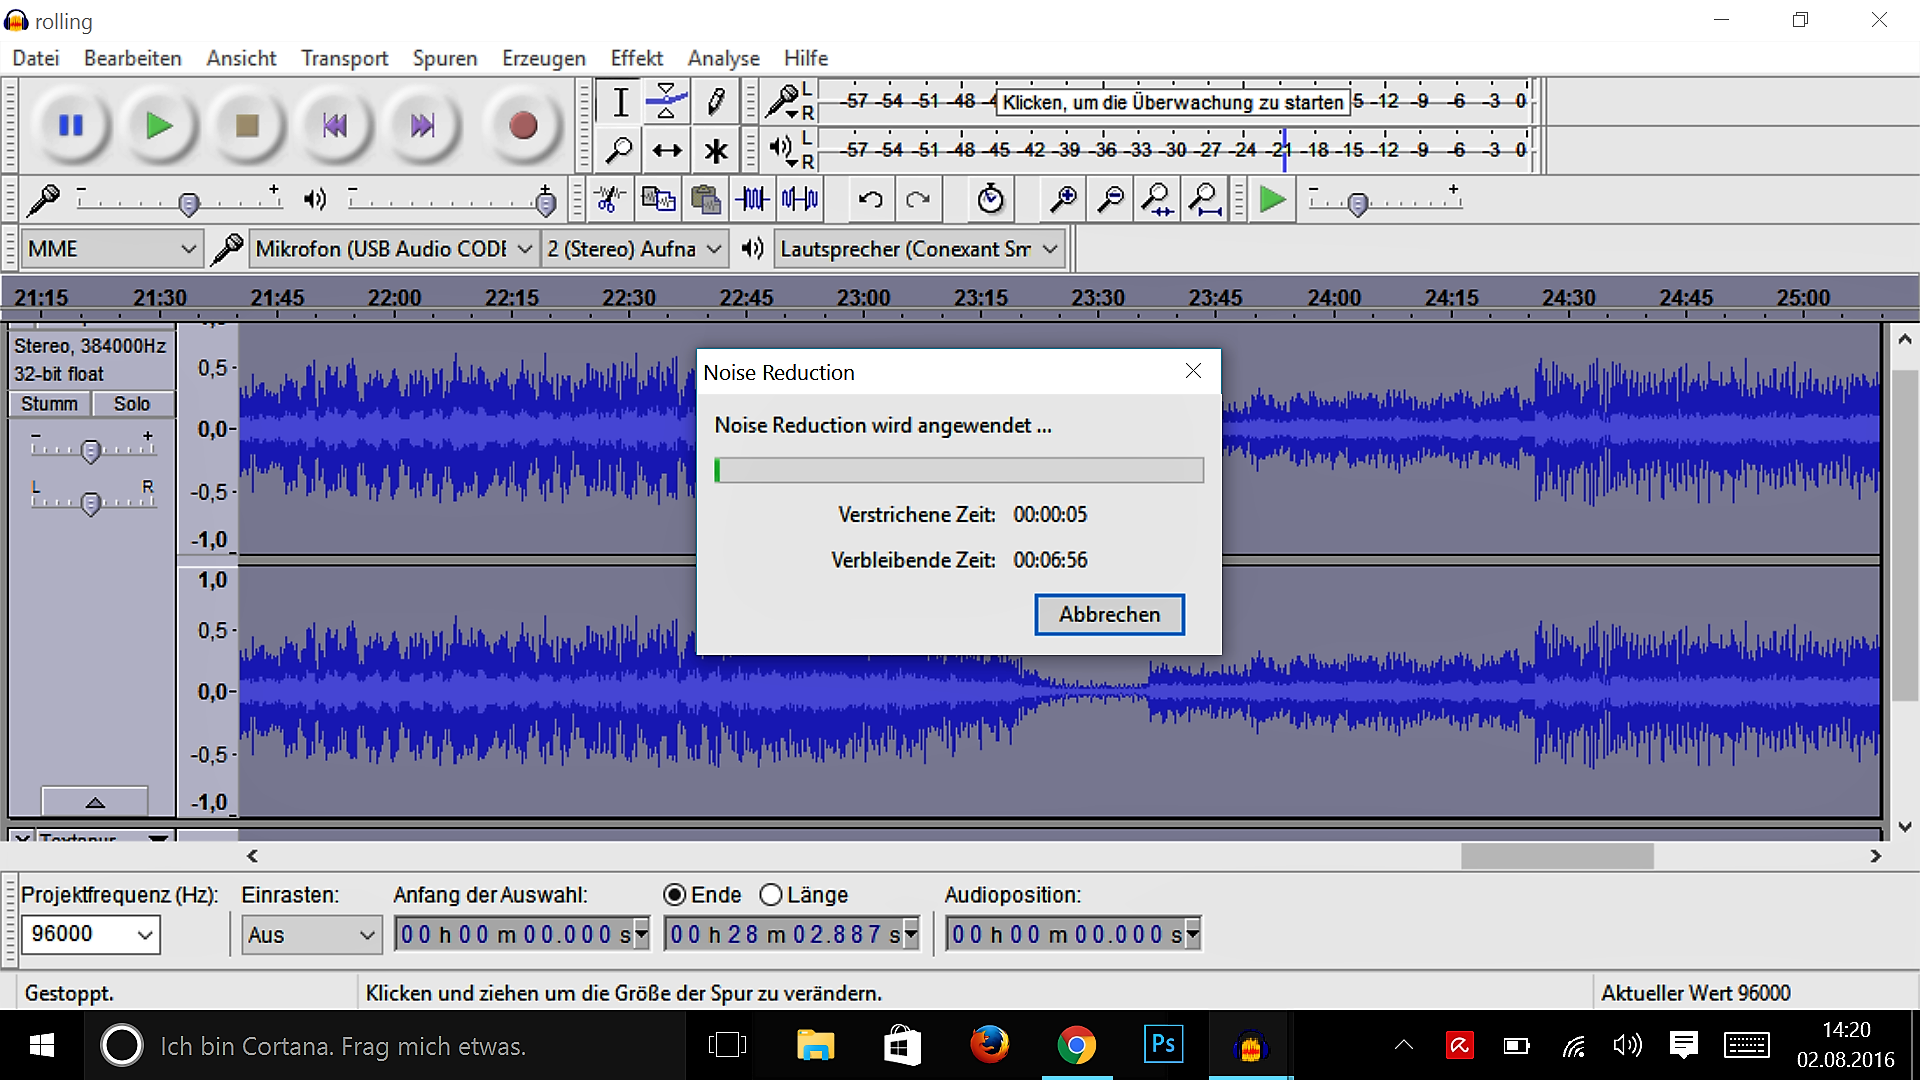Click Abbrechen to cancel noise reduction
Viewport: 1920px width, 1080px height.
(1109, 614)
